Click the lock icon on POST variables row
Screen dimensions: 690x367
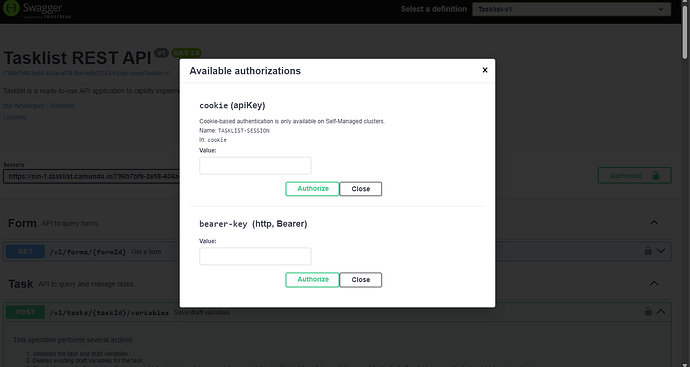coord(648,312)
